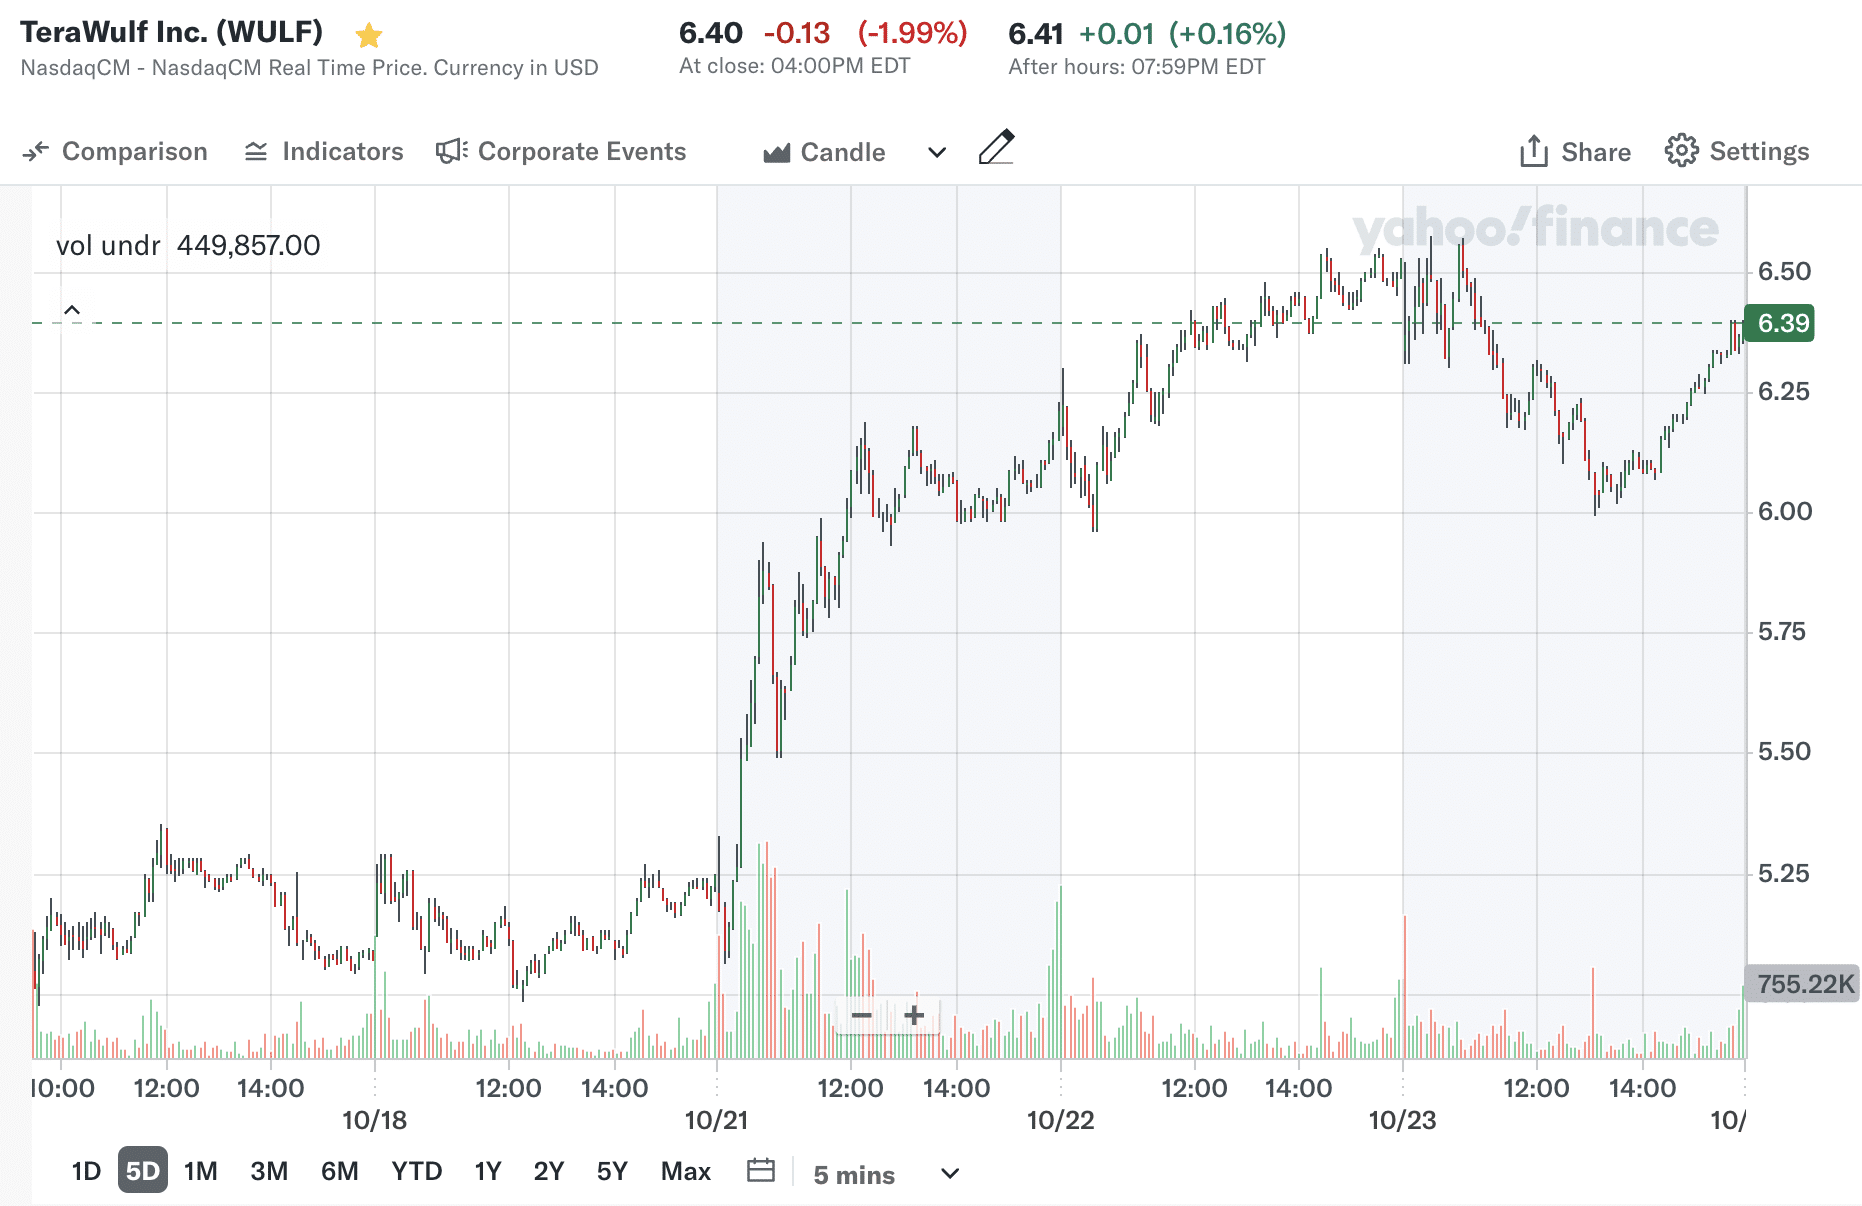Toggle the WULF favorite star
The width and height of the screenshot is (1862, 1206).
[369, 33]
